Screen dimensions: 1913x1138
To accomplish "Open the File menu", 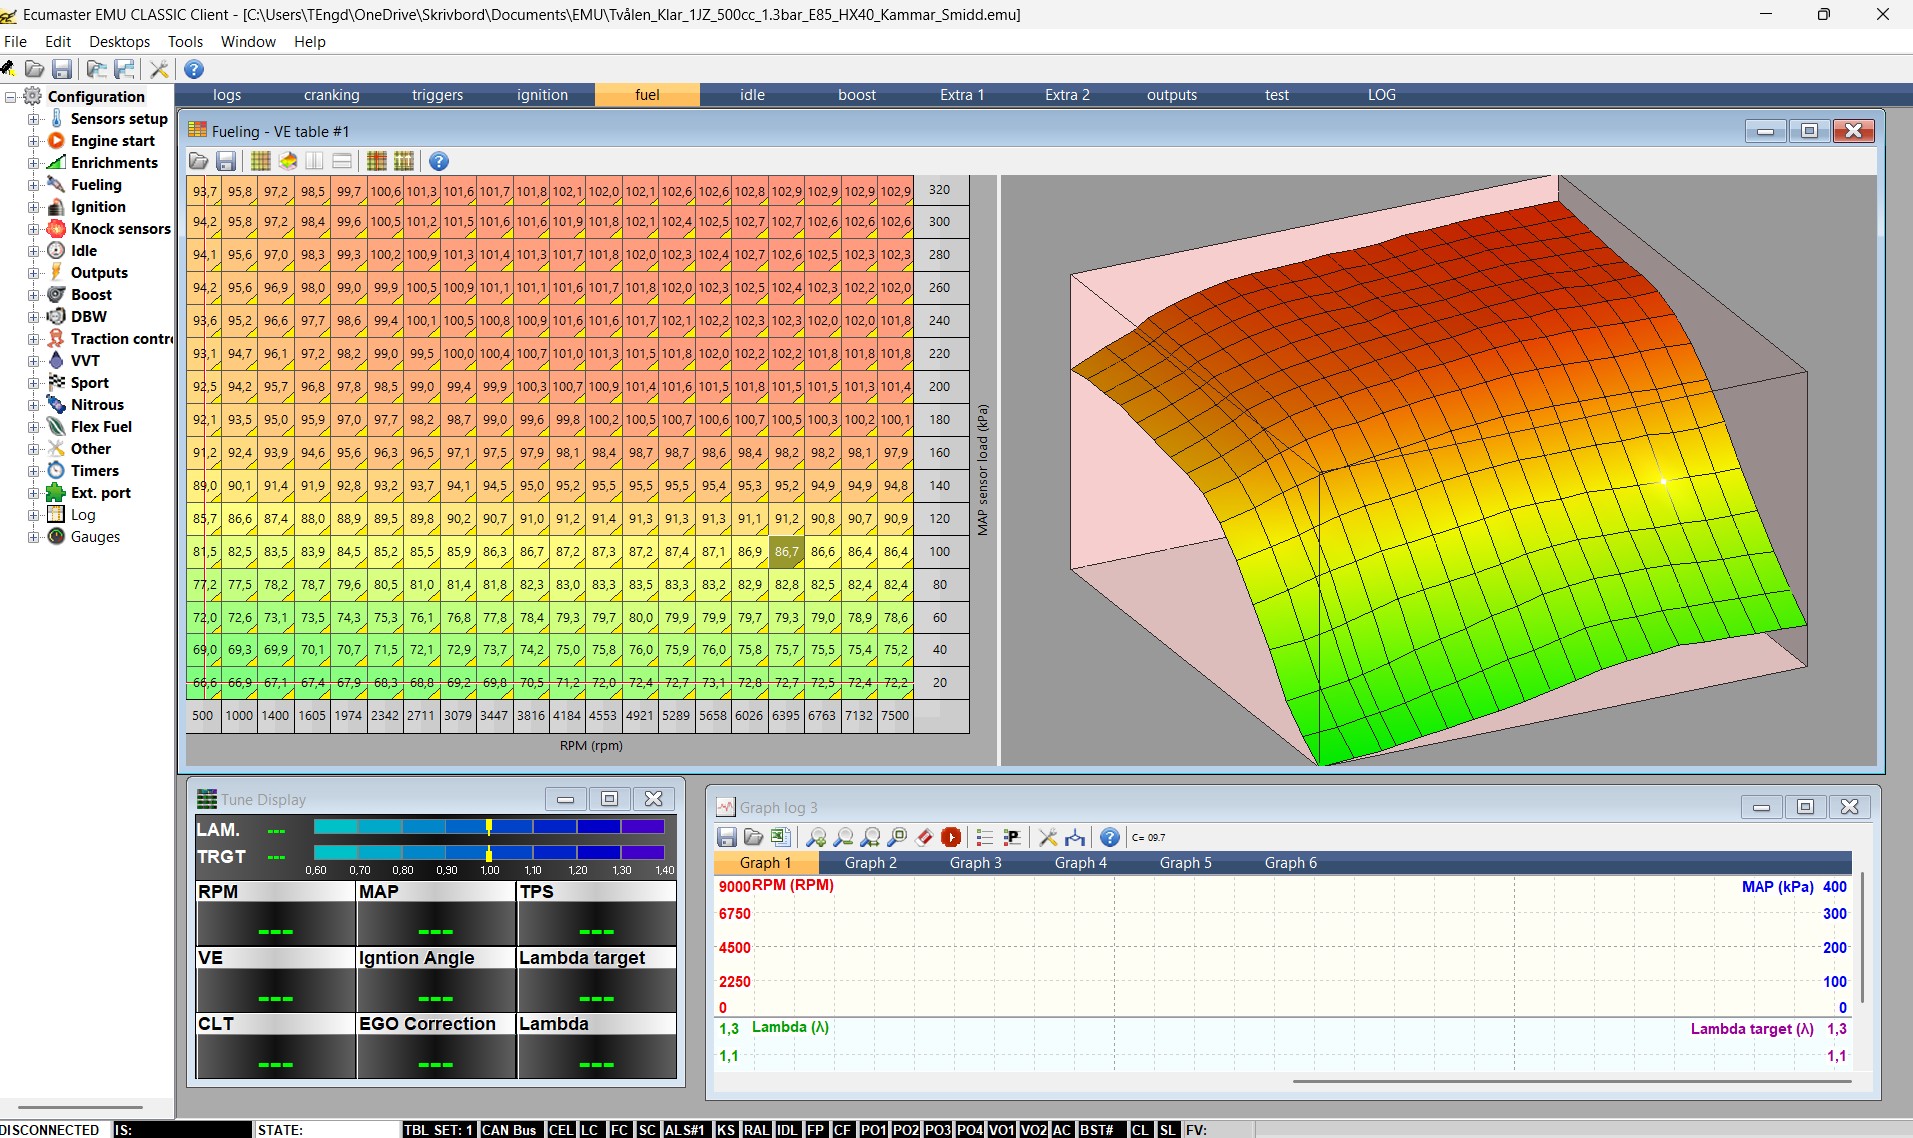I will pyautogui.click(x=15, y=42).
